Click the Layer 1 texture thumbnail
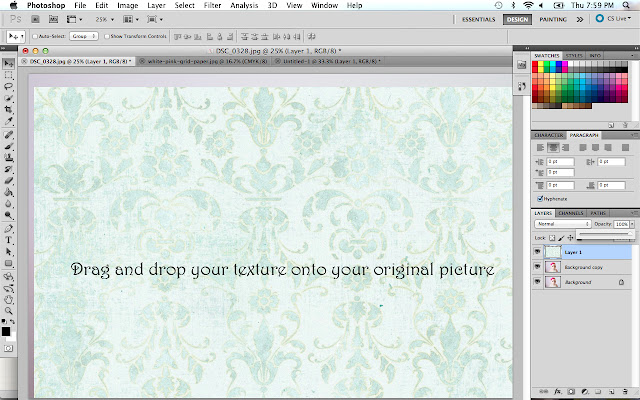 click(x=552, y=252)
